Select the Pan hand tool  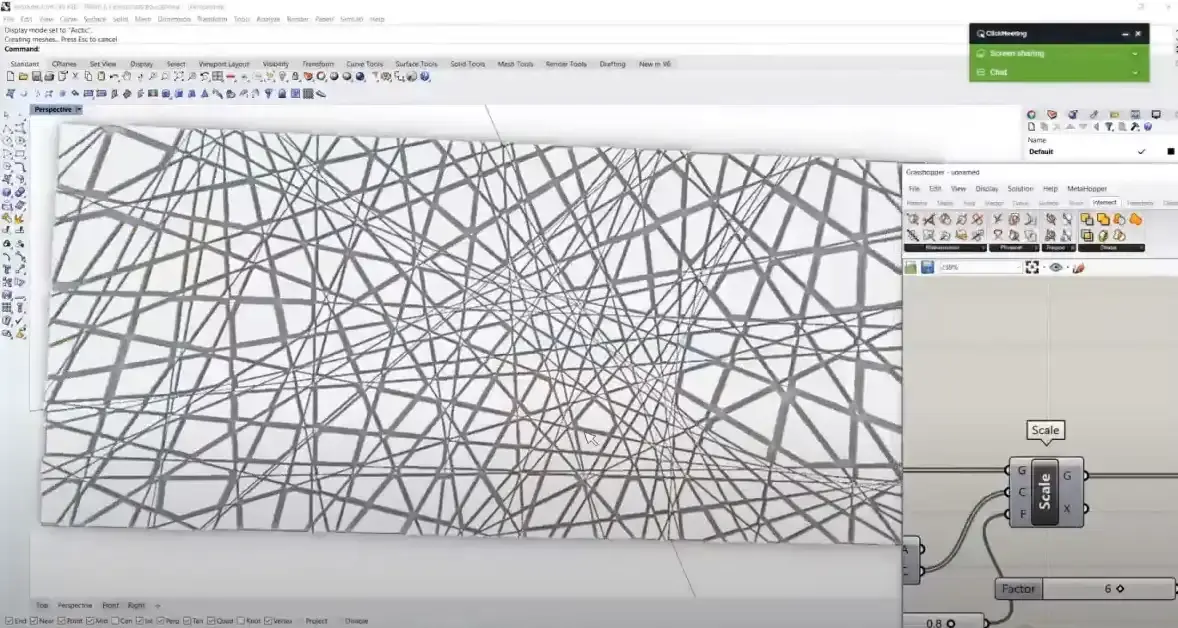126,77
